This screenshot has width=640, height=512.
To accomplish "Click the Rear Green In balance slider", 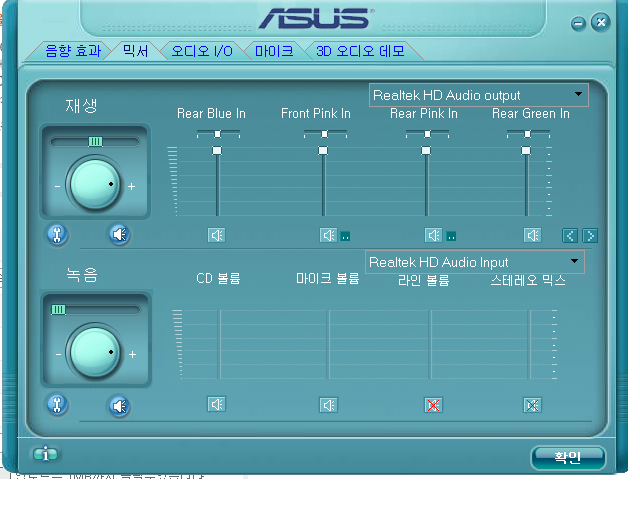I will pyautogui.click(x=528, y=134).
